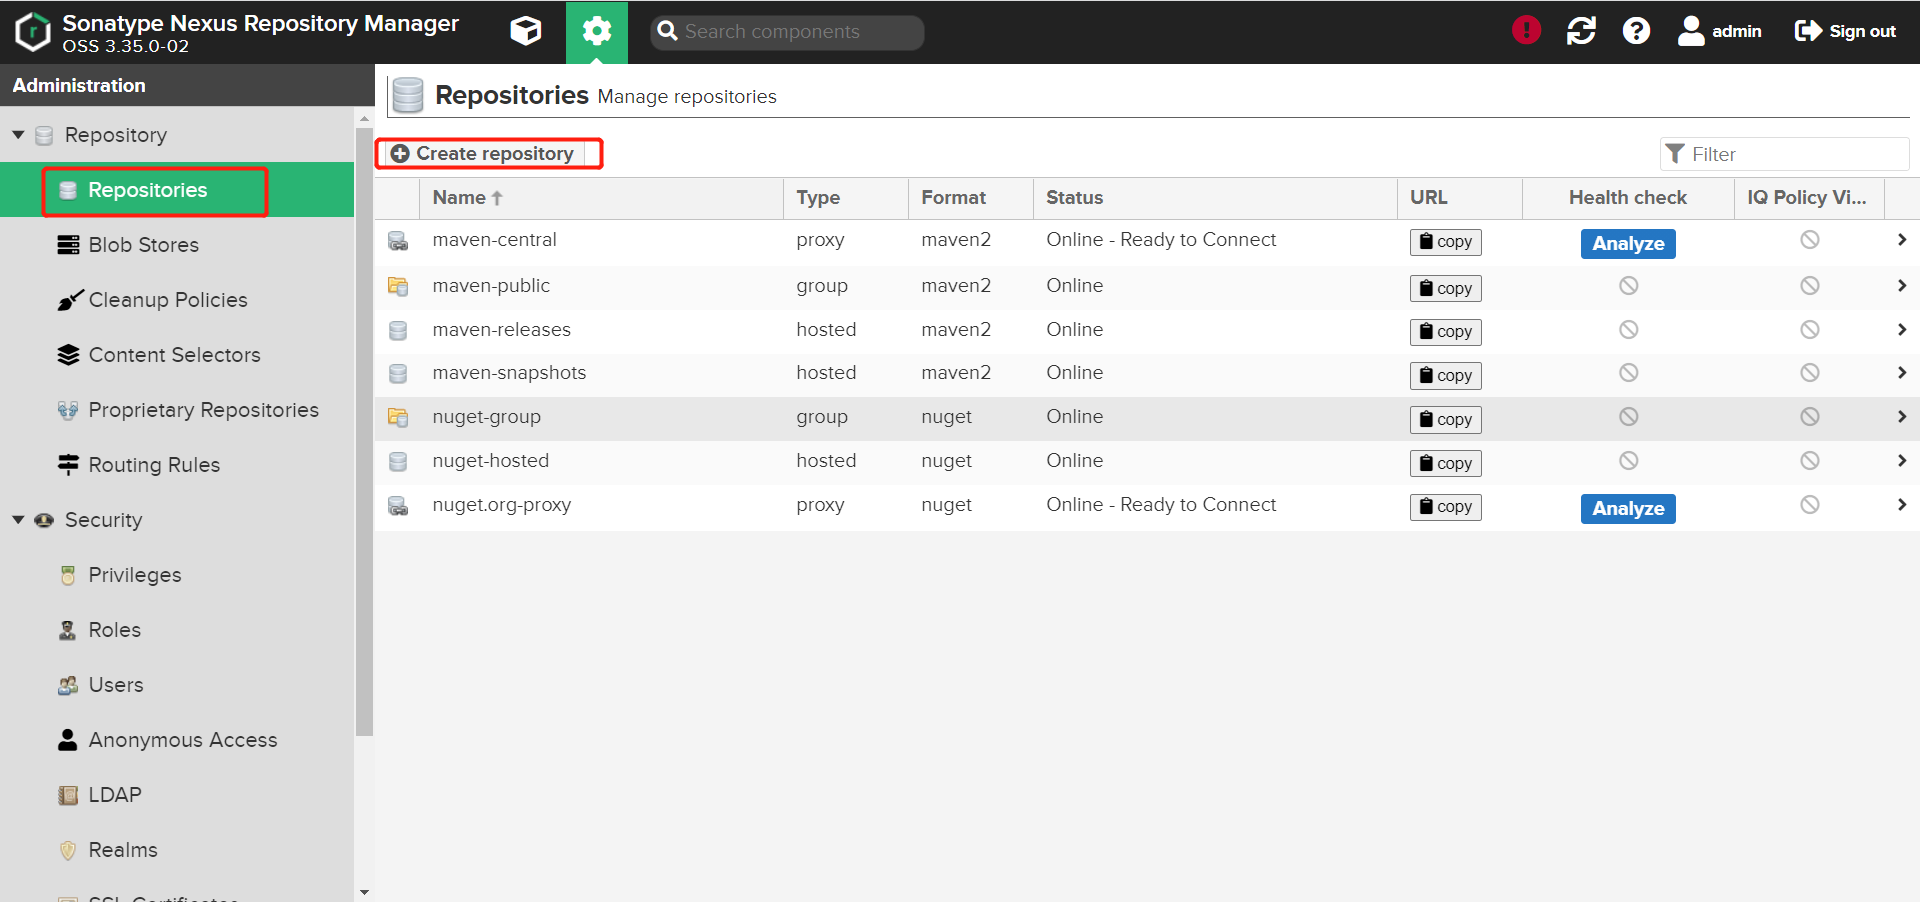Focus the Search components field
The image size is (1920, 902).
(x=787, y=32)
